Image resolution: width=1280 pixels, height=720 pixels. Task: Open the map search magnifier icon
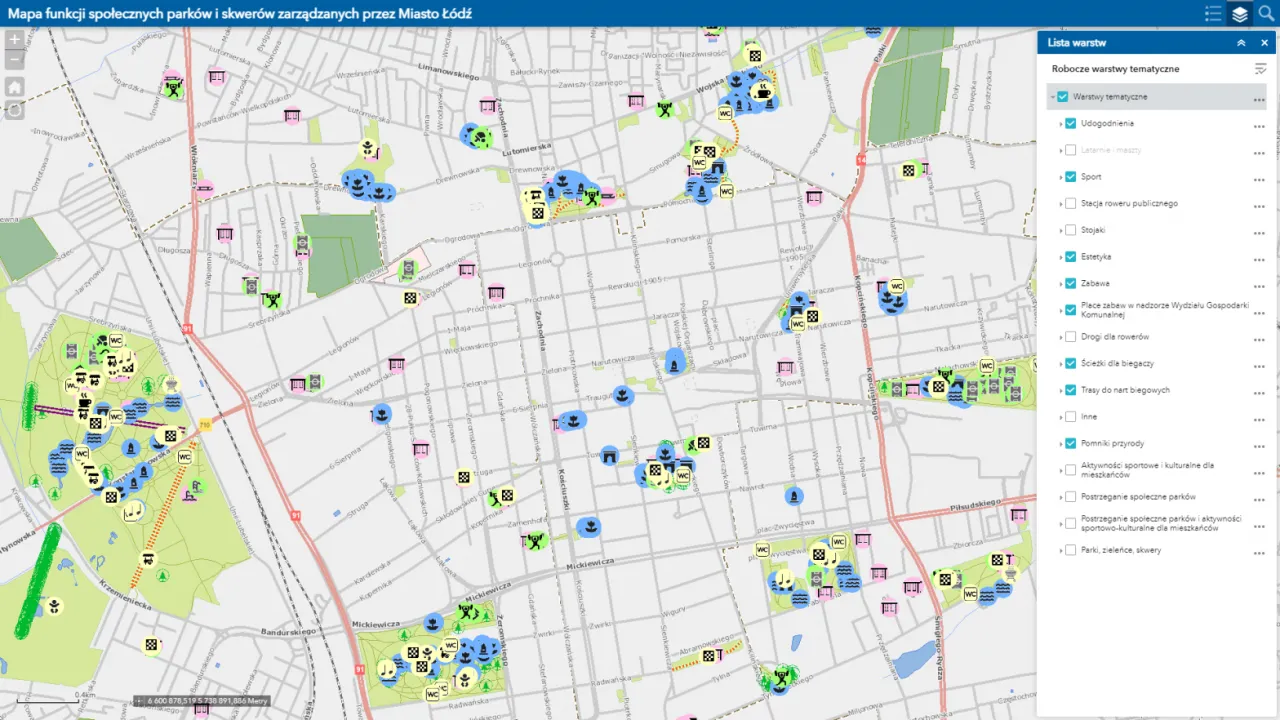pos(1267,14)
